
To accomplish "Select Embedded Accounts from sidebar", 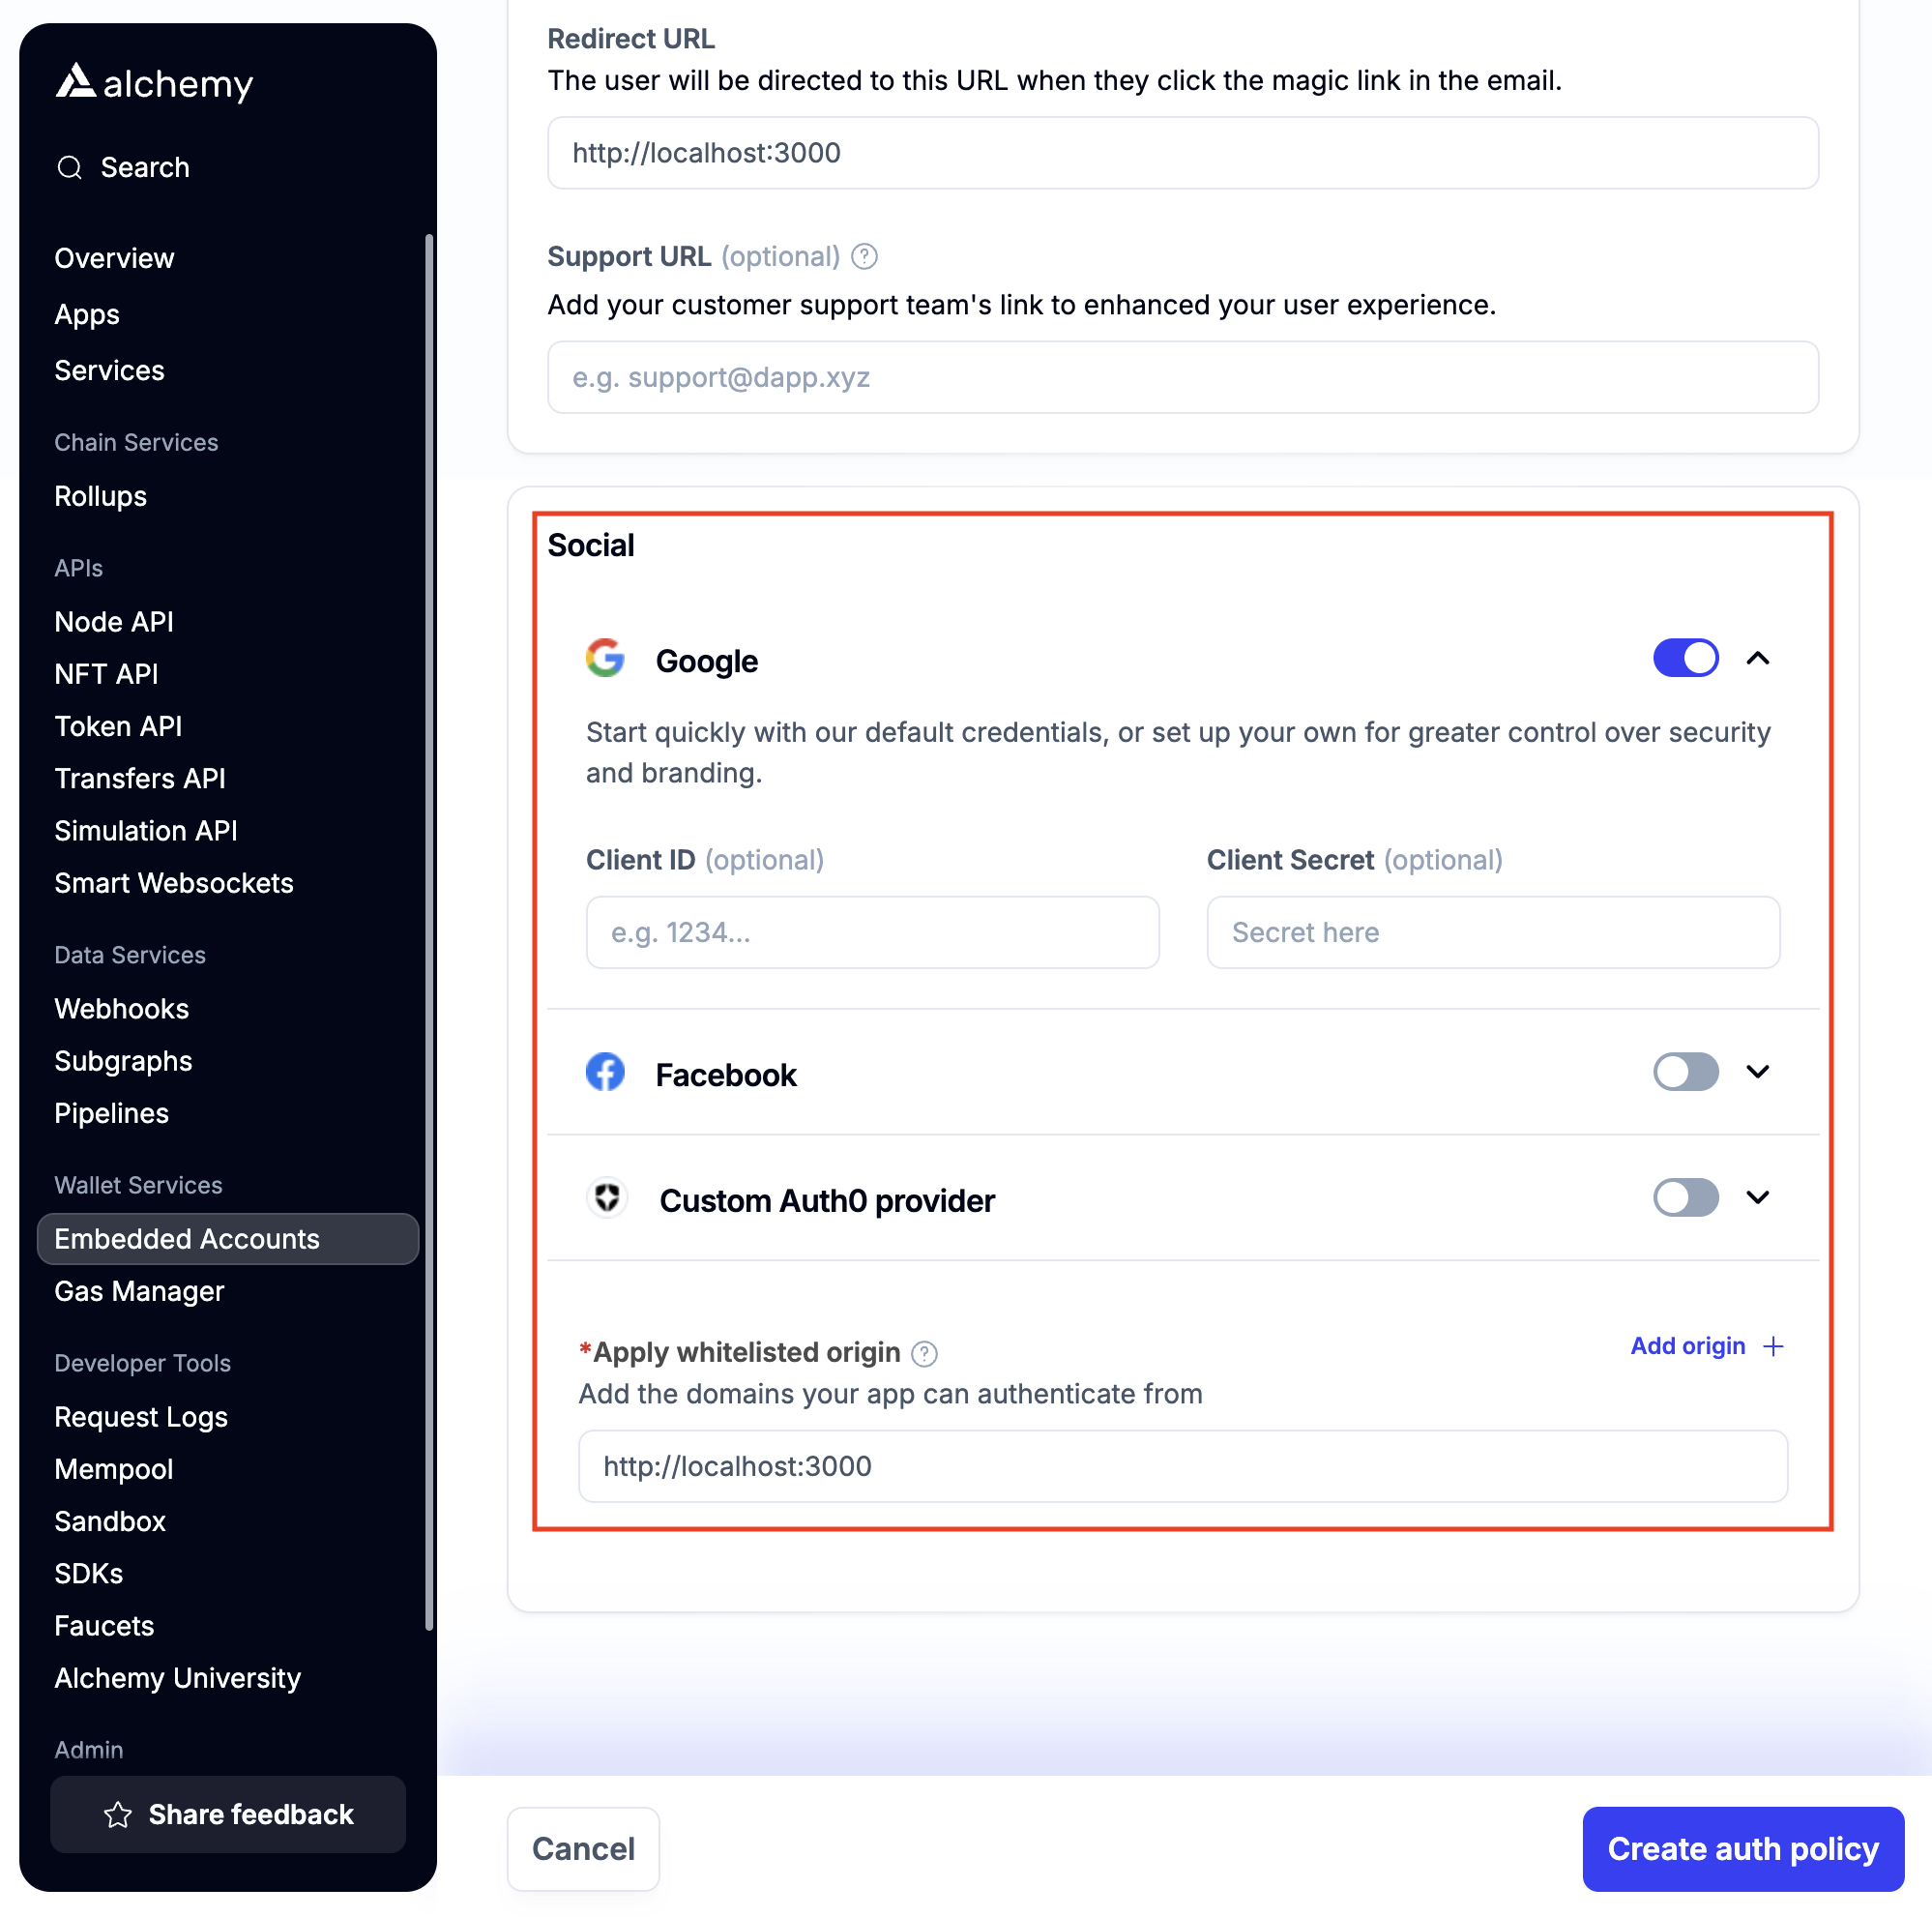I will (186, 1239).
